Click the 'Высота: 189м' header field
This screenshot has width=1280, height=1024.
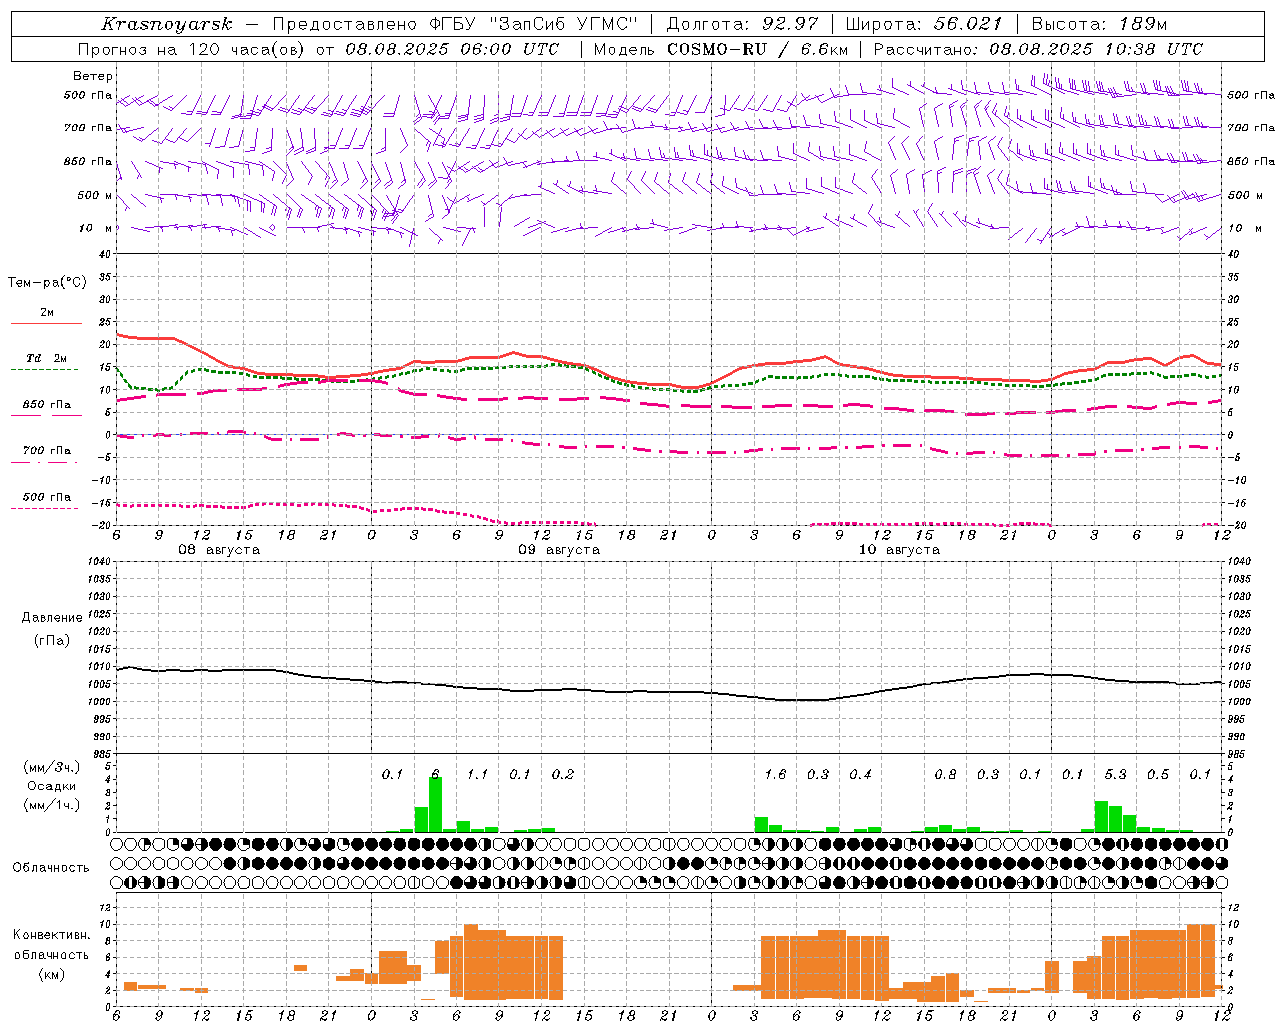[1099, 24]
